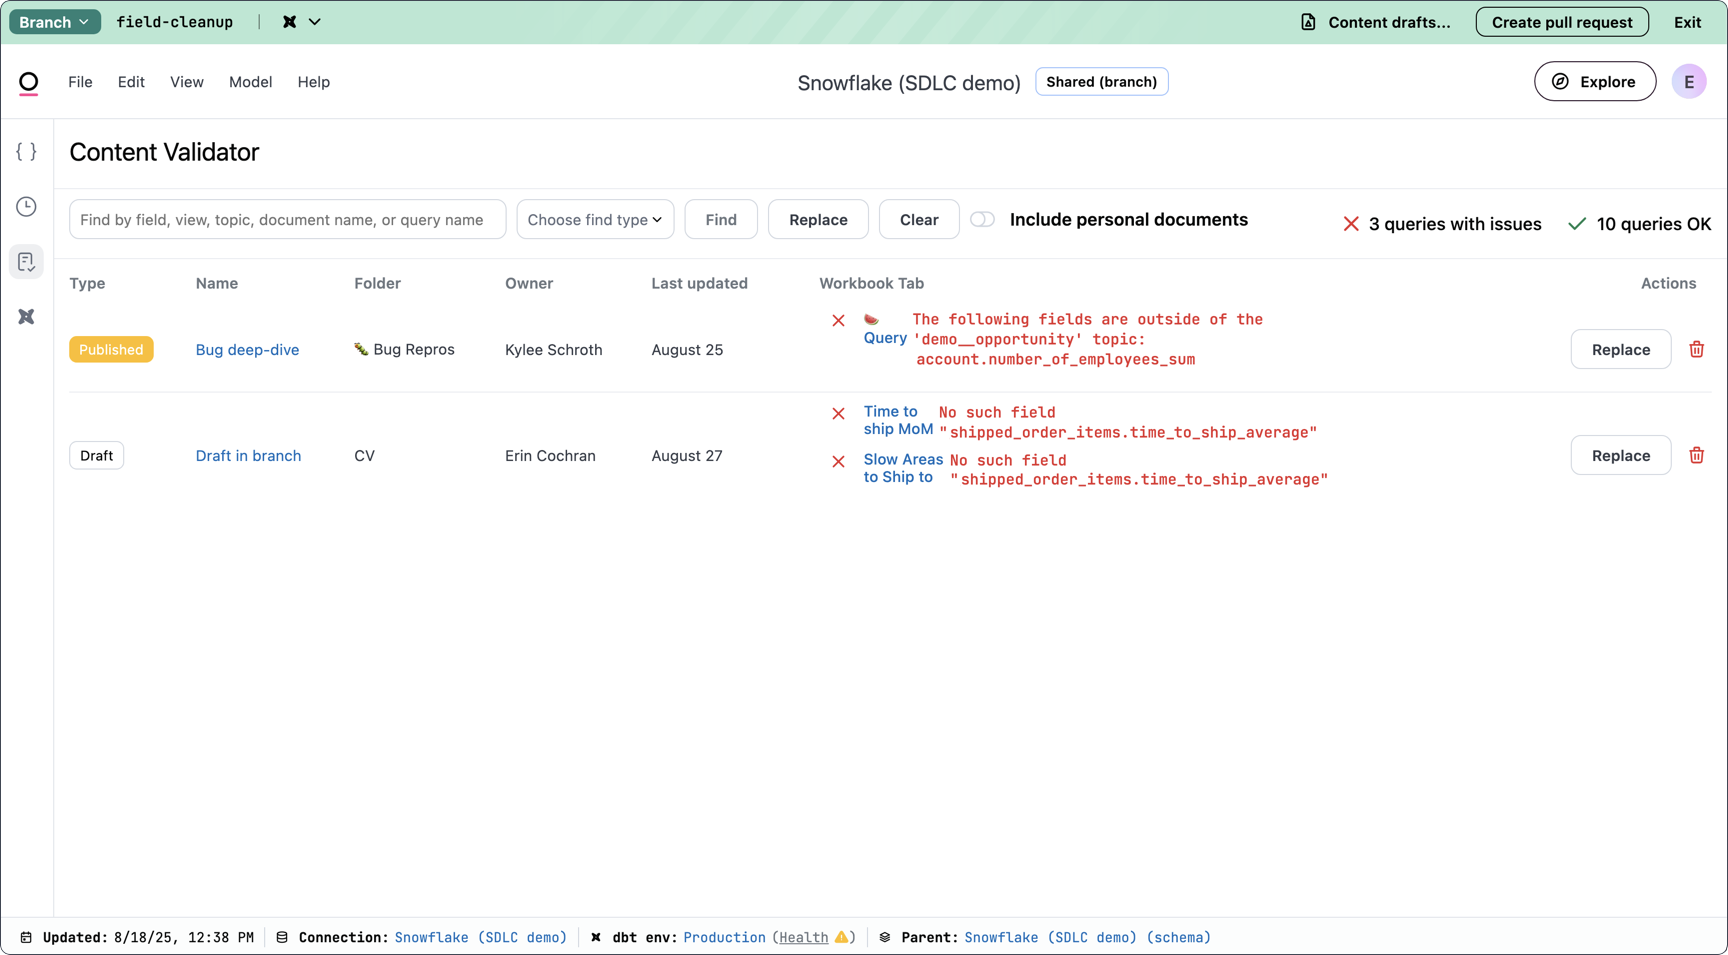1728x955 pixels.
Task: Open the View menu
Action: click(186, 82)
